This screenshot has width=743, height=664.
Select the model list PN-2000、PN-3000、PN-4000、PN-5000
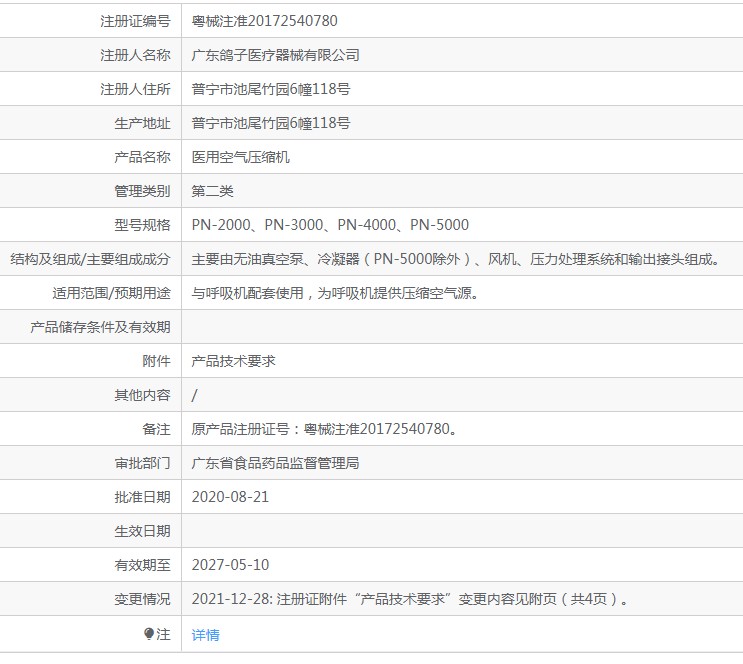pos(330,225)
